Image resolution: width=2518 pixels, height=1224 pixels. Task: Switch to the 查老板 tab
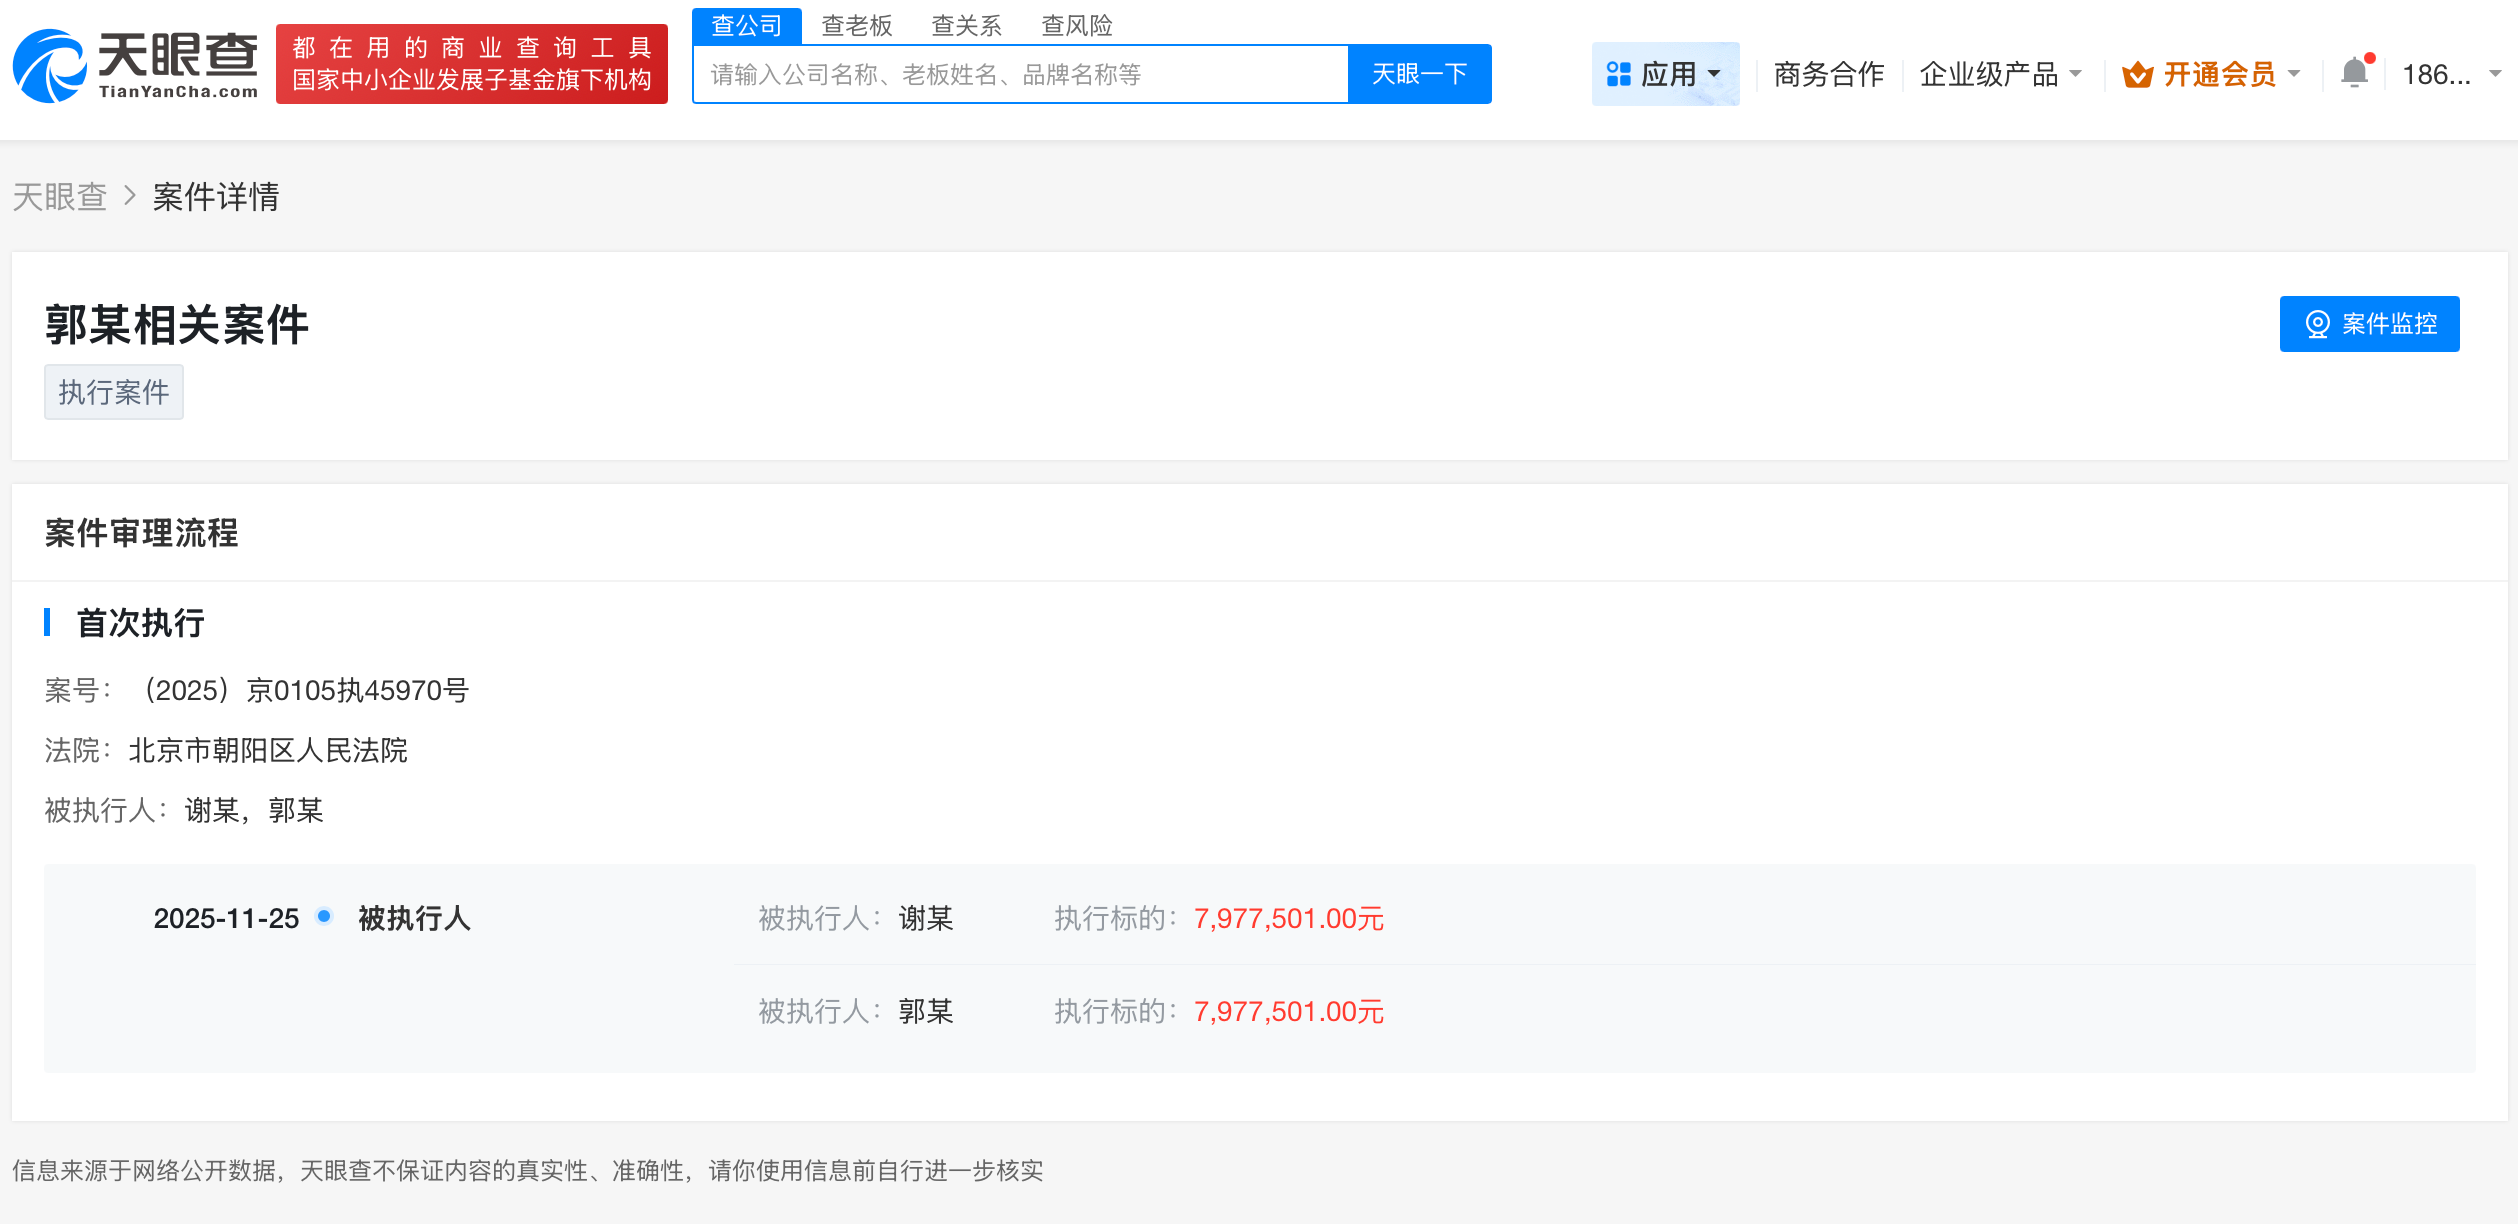858,25
